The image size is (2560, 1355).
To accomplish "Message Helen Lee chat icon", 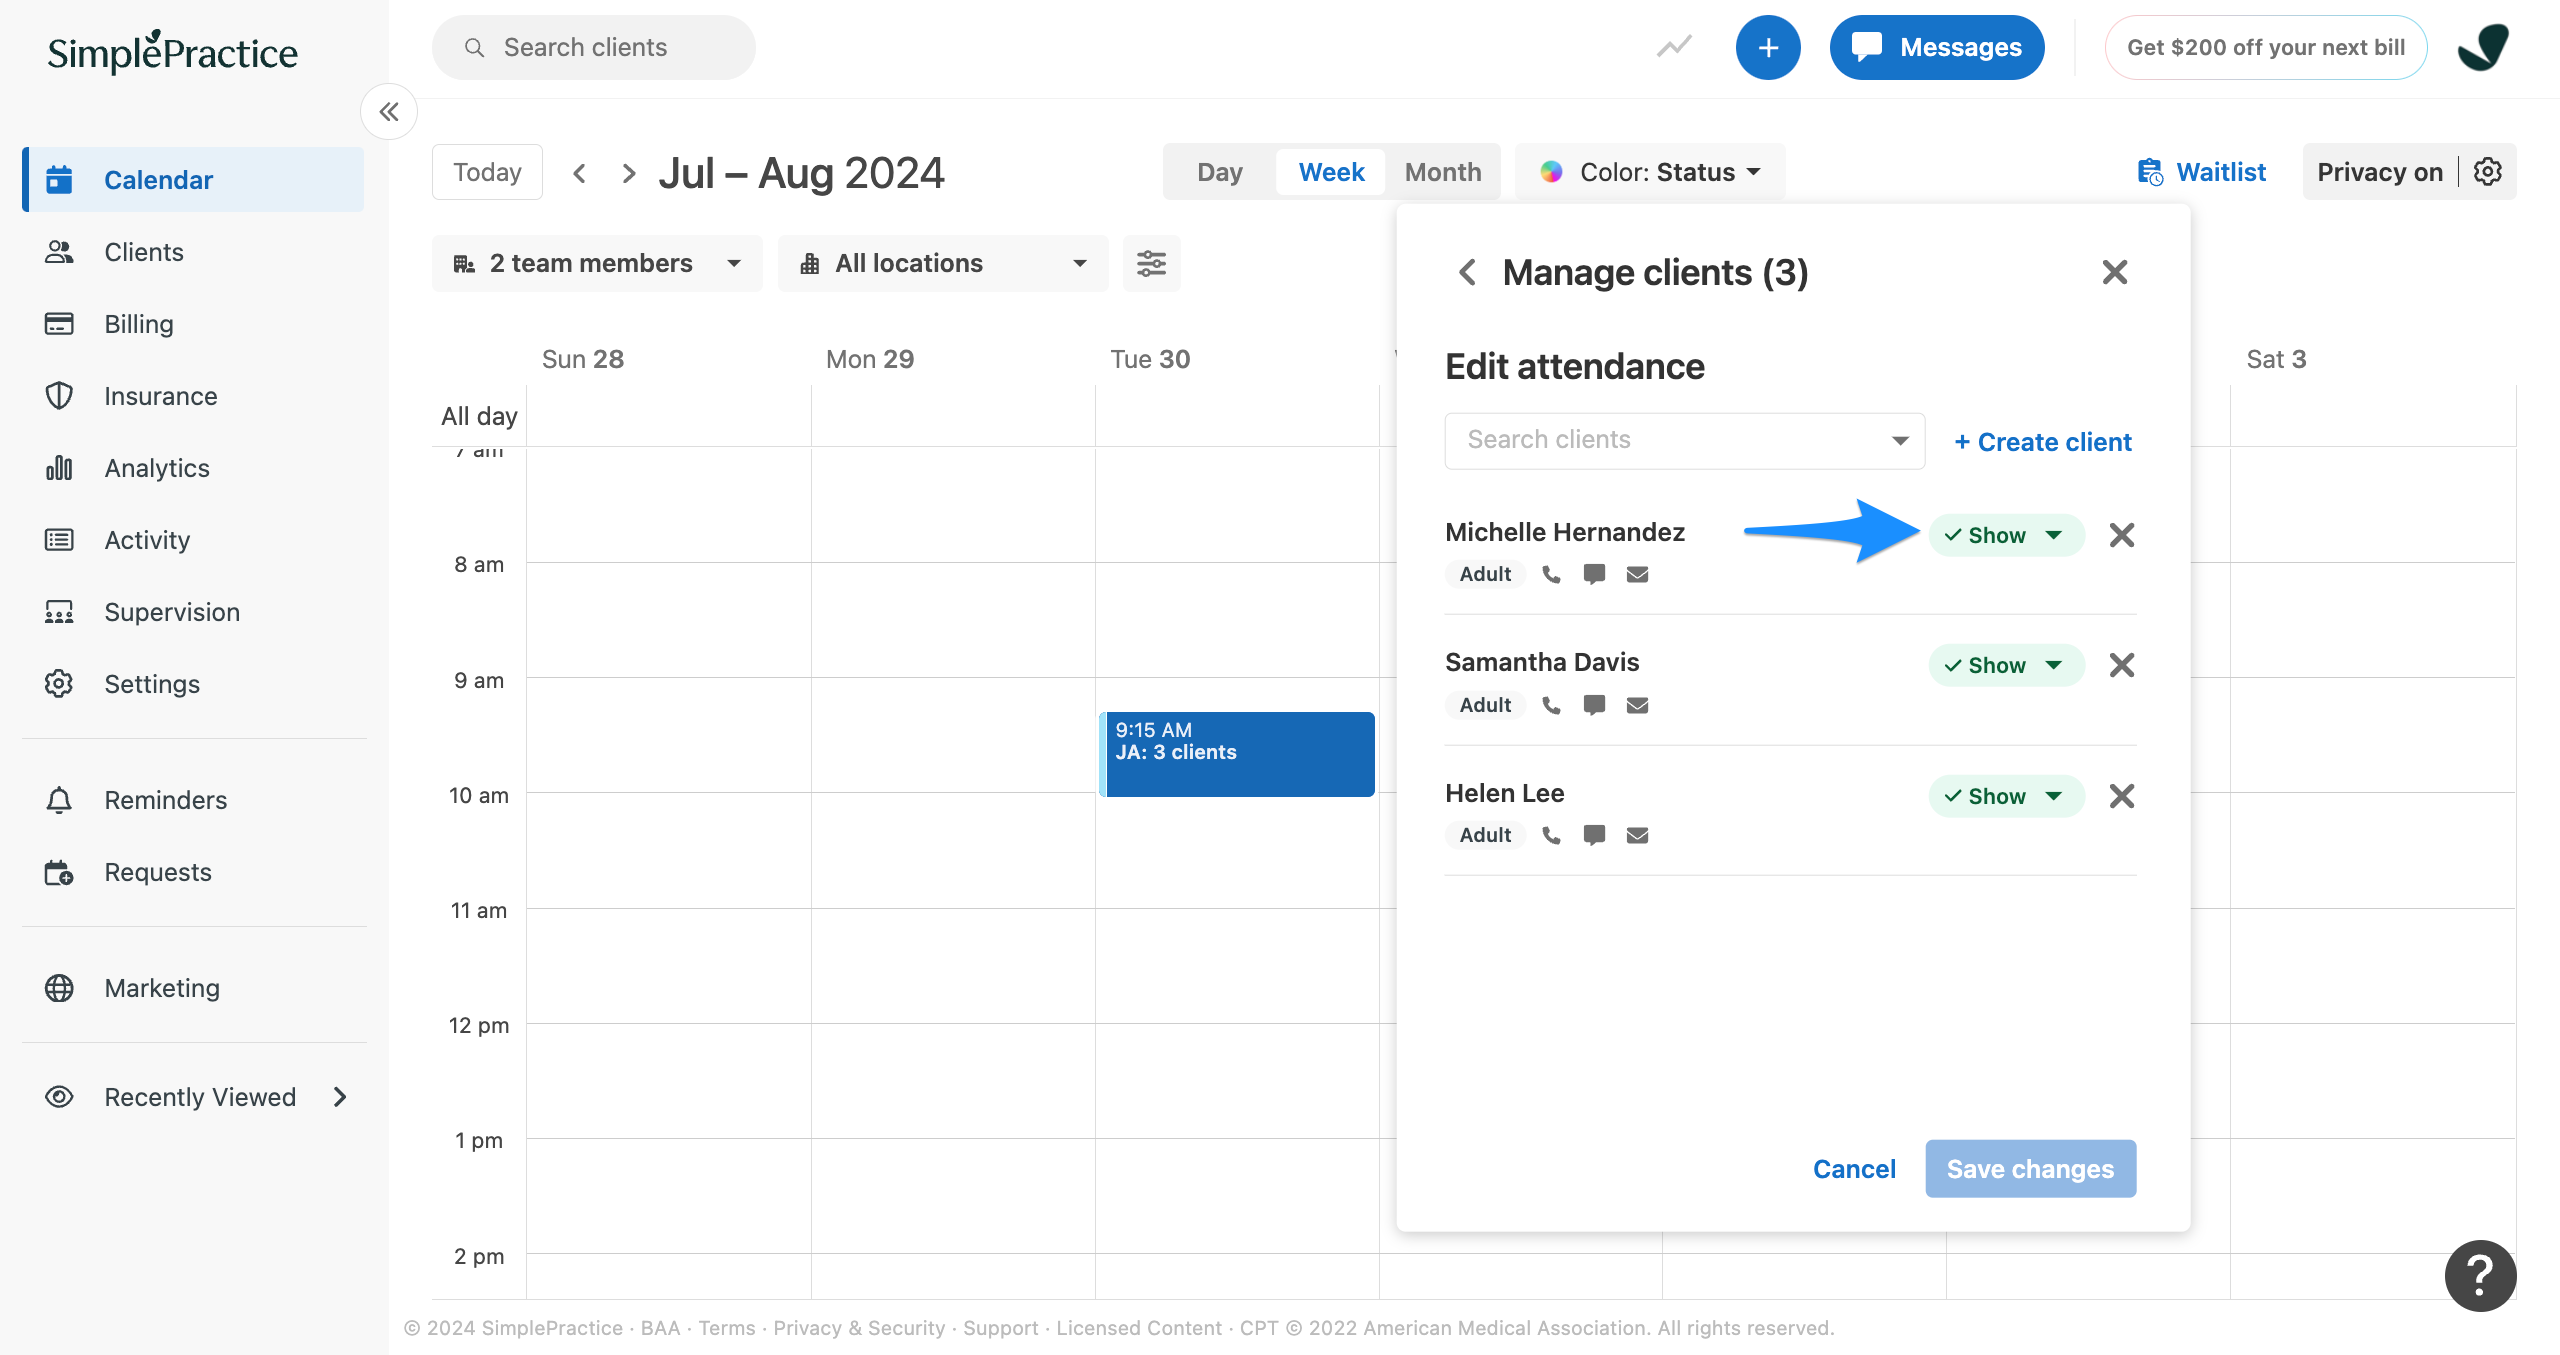I will coord(1594,835).
